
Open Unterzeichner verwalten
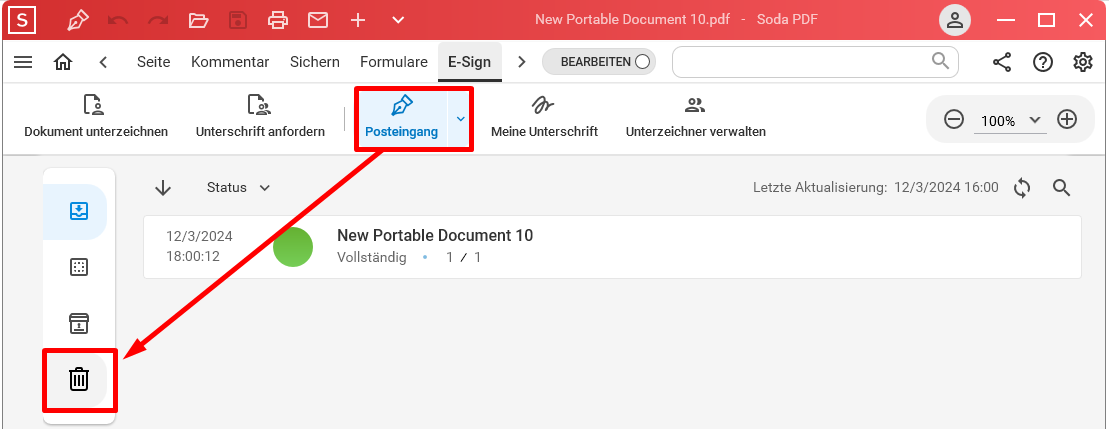[x=695, y=117]
